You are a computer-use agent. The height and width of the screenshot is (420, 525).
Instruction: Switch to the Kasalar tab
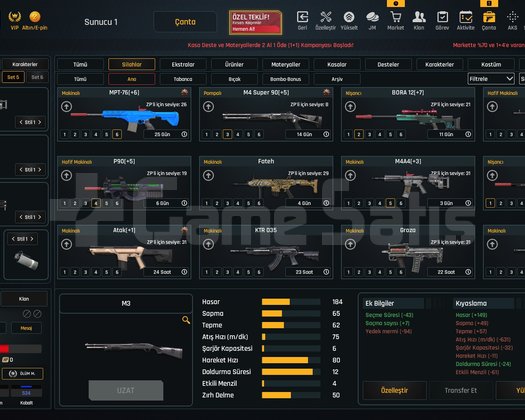tap(337, 64)
